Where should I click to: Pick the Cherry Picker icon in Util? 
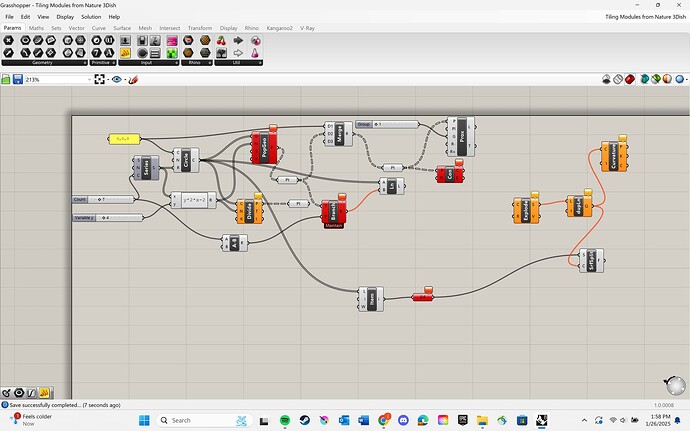[221, 41]
